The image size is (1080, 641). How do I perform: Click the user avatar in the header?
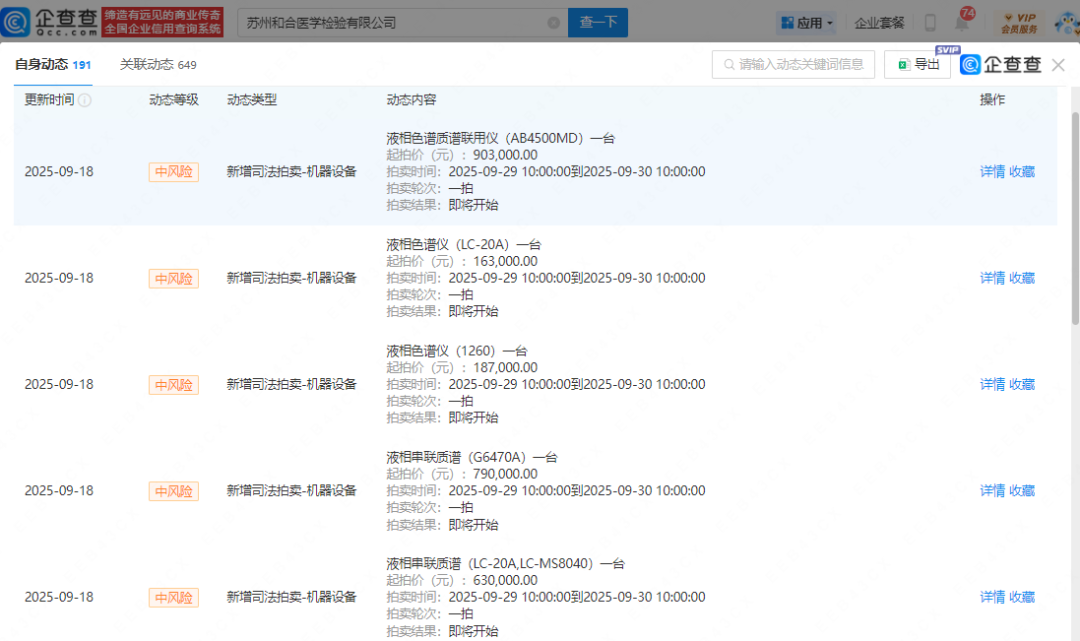1067,23
